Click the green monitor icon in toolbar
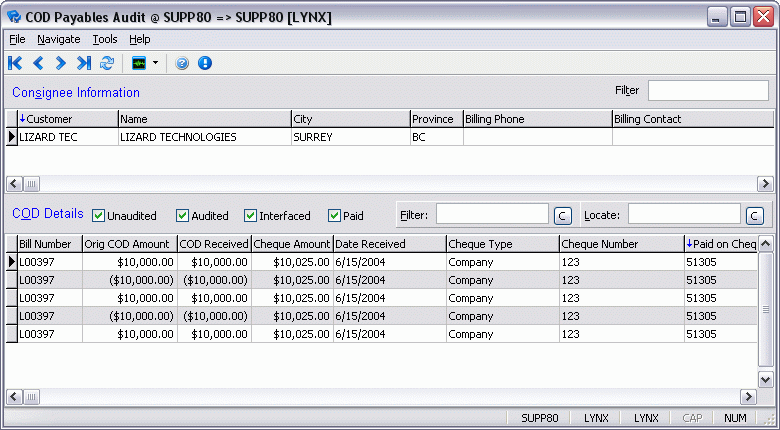The height and width of the screenshot is (430, 780). 139,63
